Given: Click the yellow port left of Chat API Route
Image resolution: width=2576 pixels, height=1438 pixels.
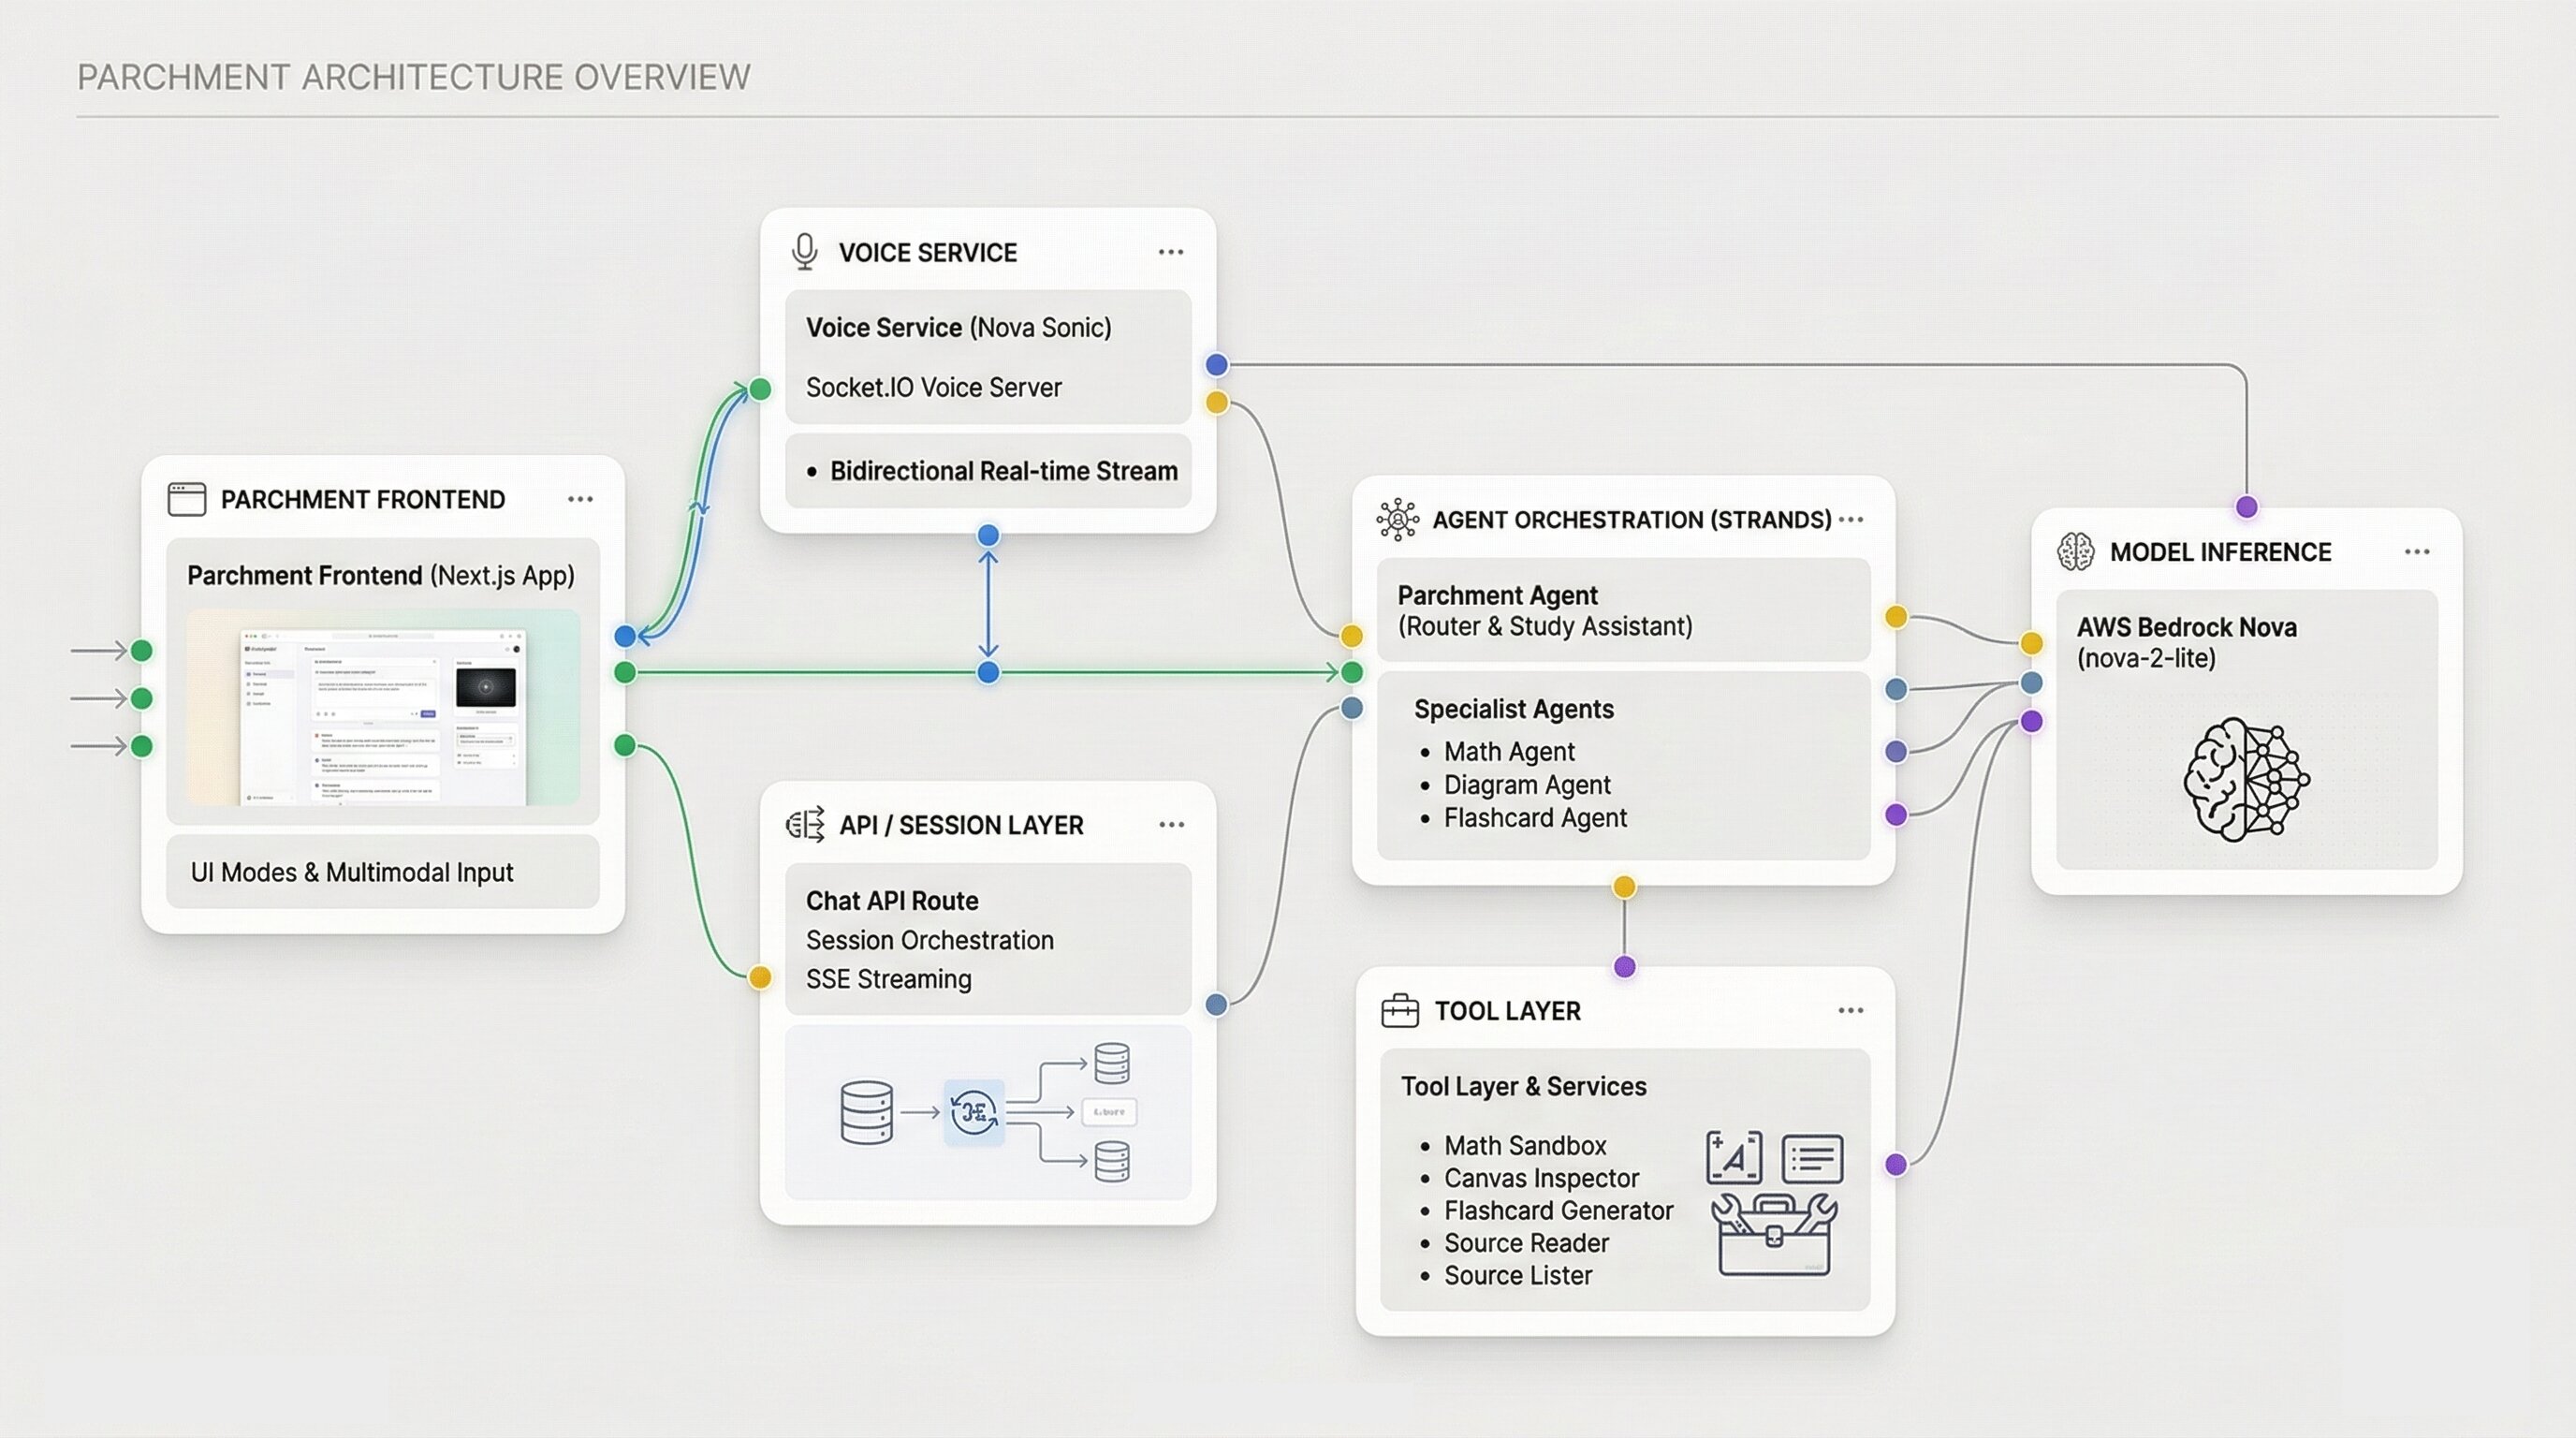Looking at the screenshot, I should coord(760,977).
